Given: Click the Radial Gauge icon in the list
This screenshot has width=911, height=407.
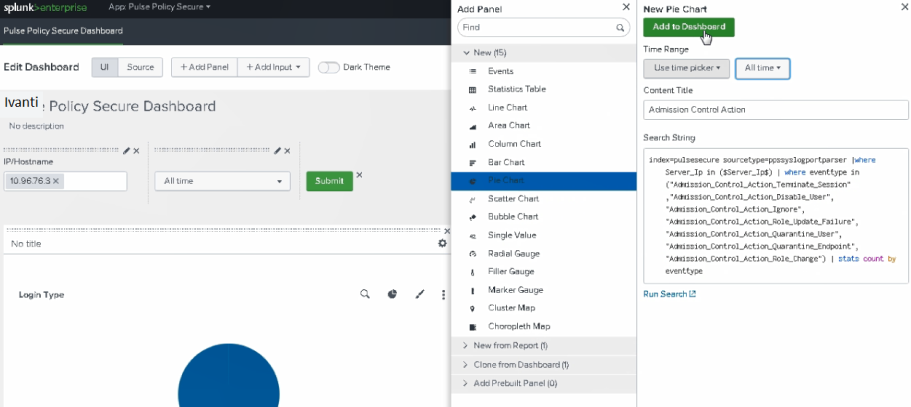Looking at the screenshot, I should point(473,253).
